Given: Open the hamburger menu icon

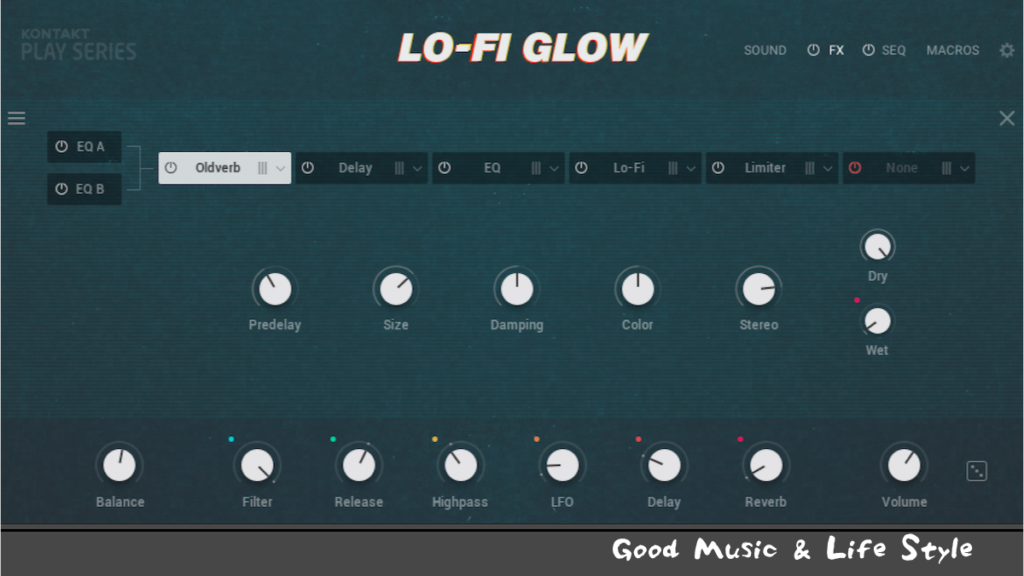Looking at the screenshot, I should pyautogui.click(x=16, y=118).
